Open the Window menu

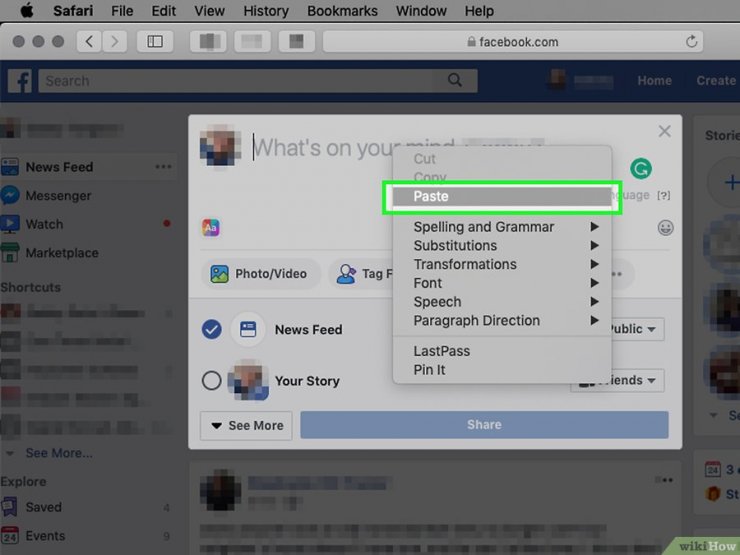[x=421, y=10]
